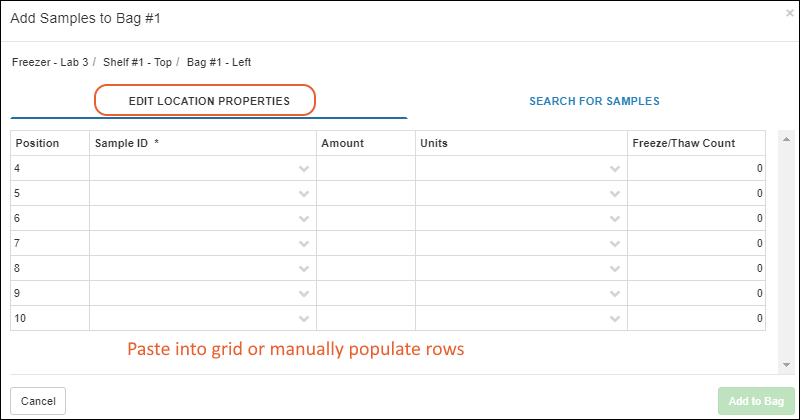Open Sample ID dropdown for position 6

click(x=304, y=218)
